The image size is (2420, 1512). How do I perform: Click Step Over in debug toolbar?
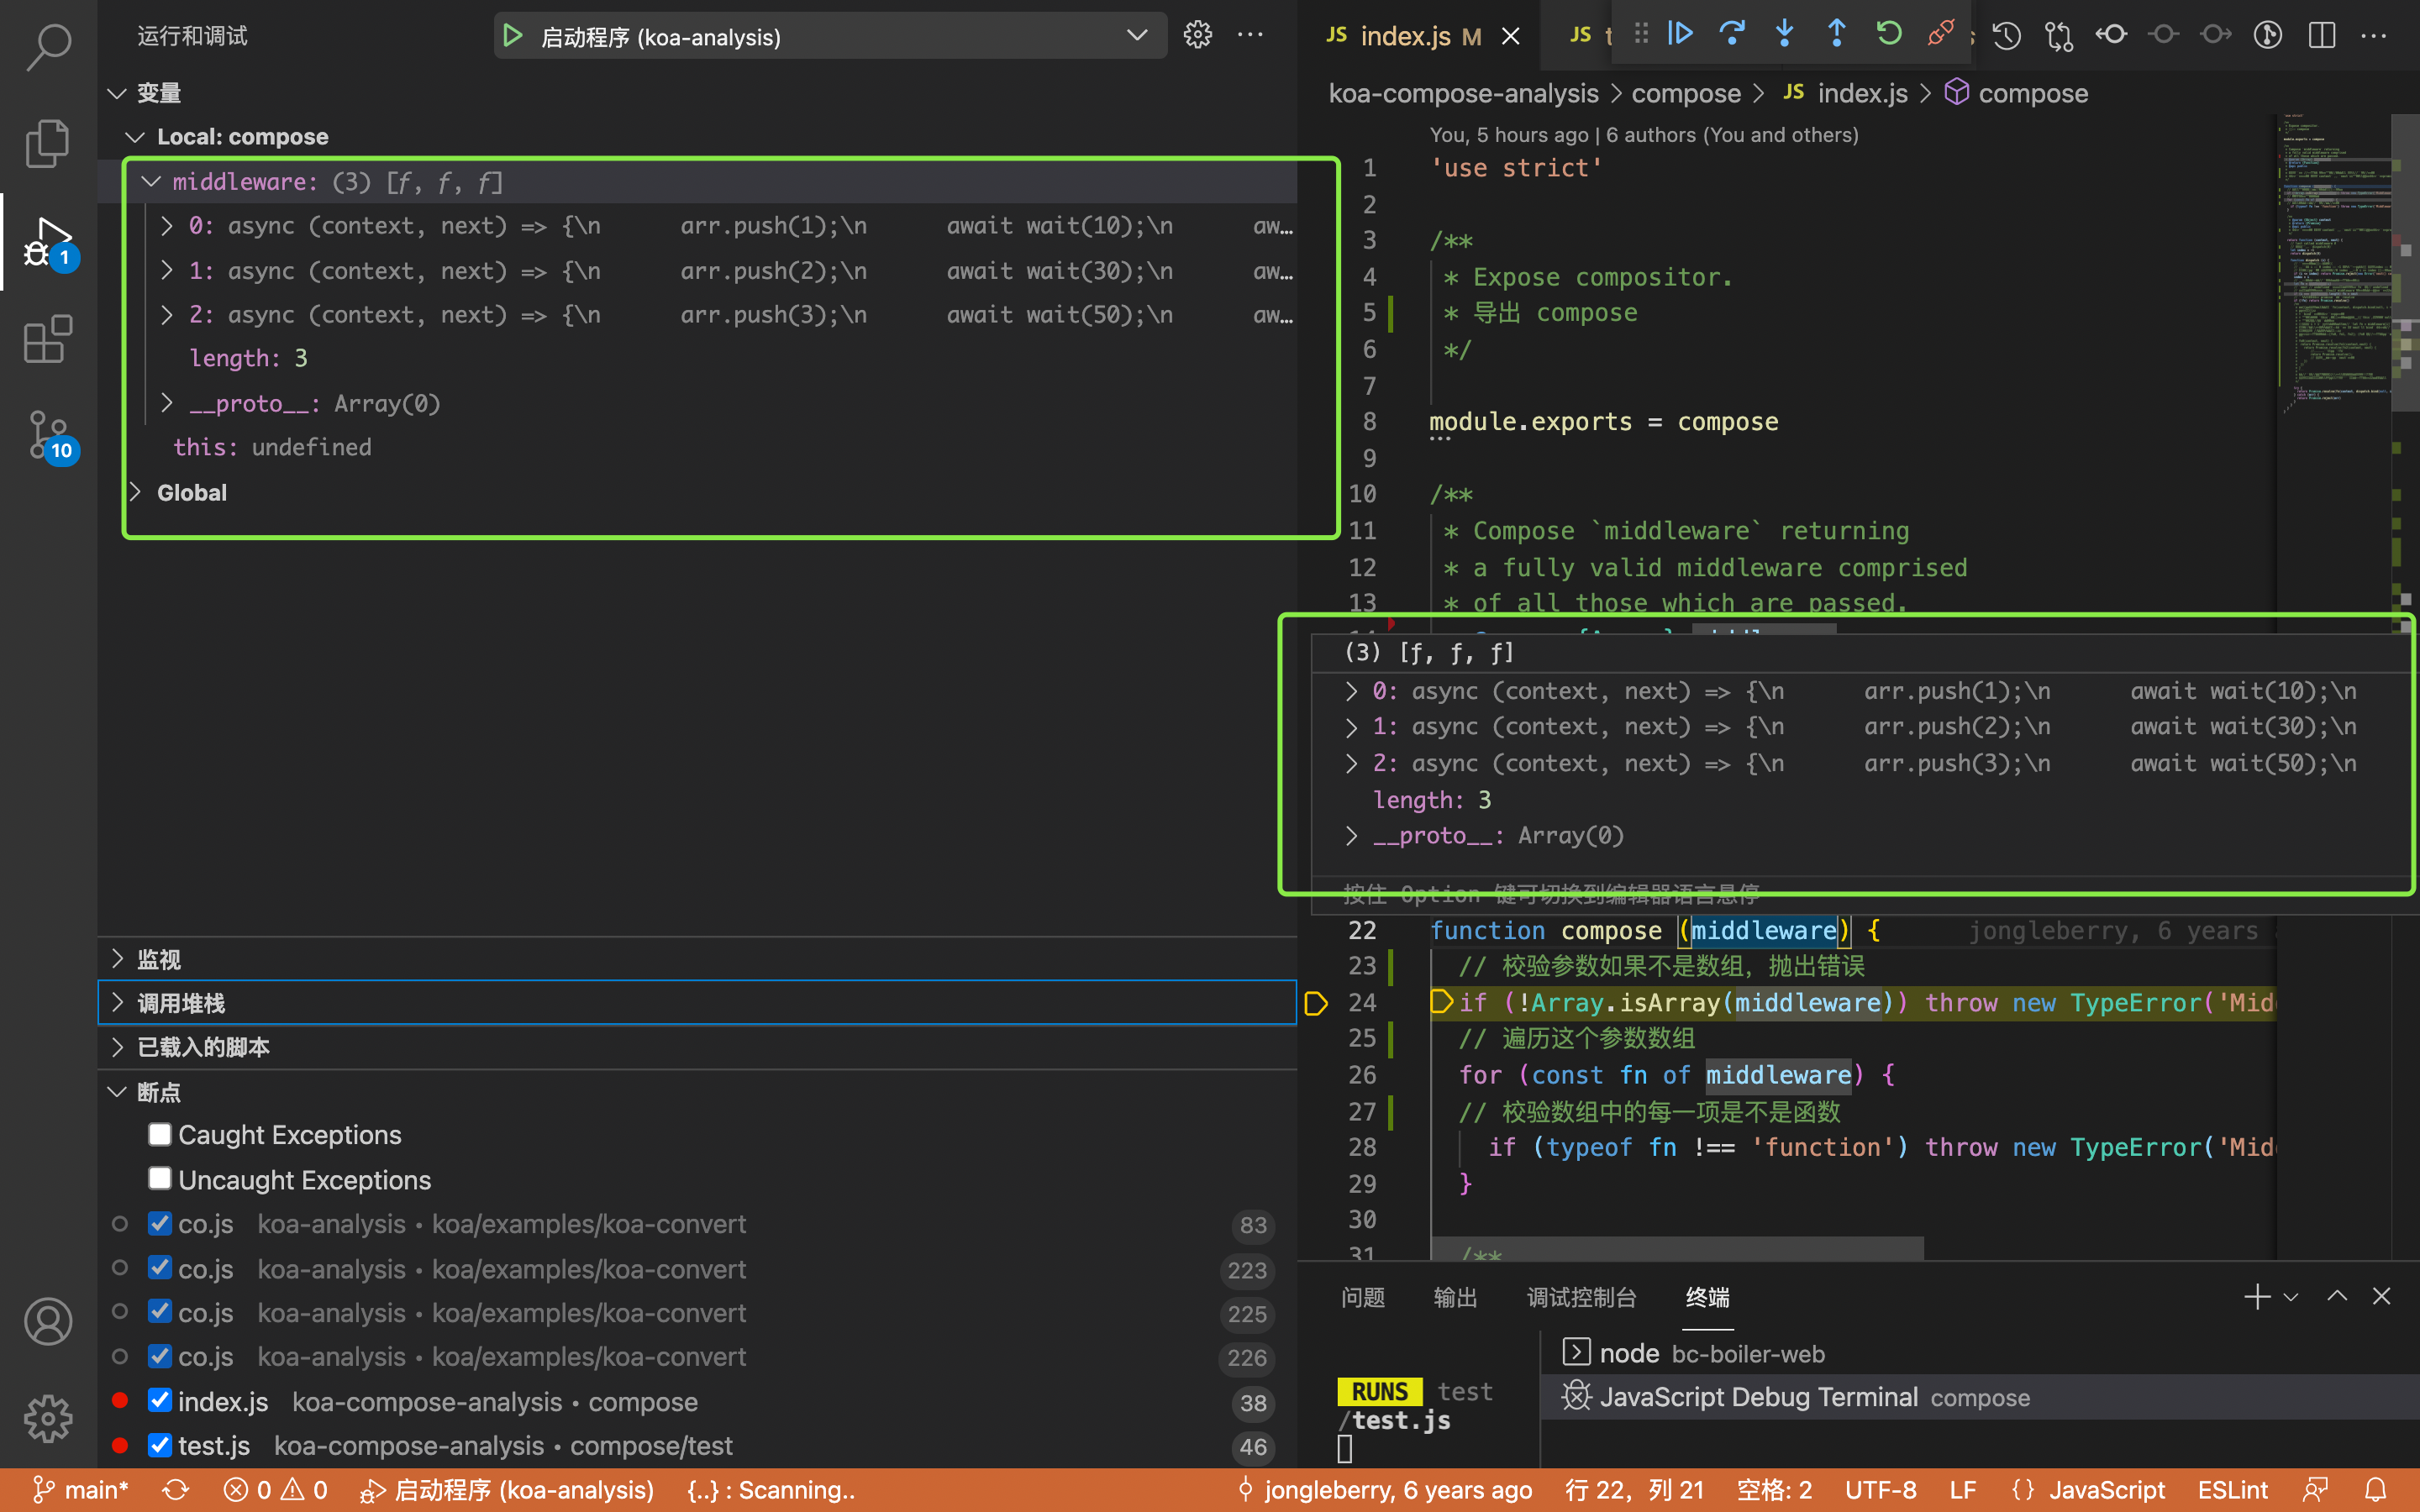tap(1732, 34)
